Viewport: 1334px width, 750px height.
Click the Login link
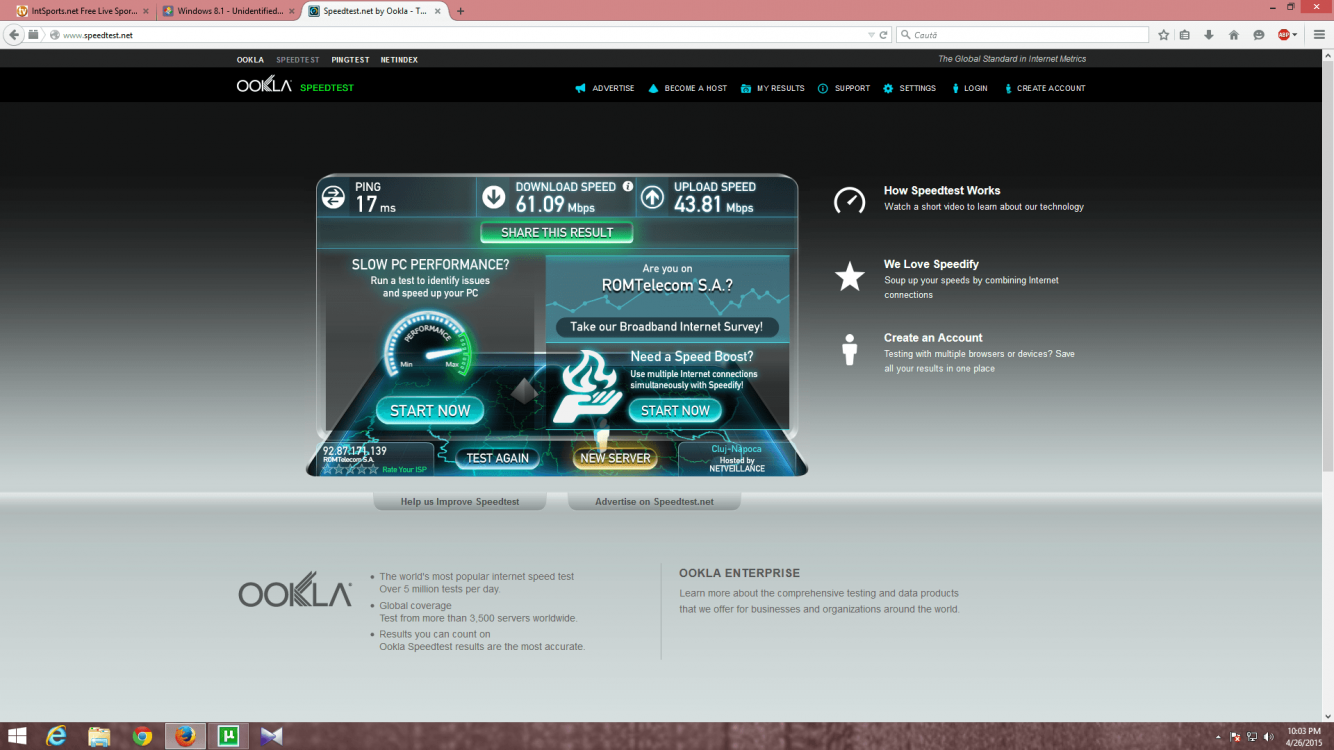[968, 88]
